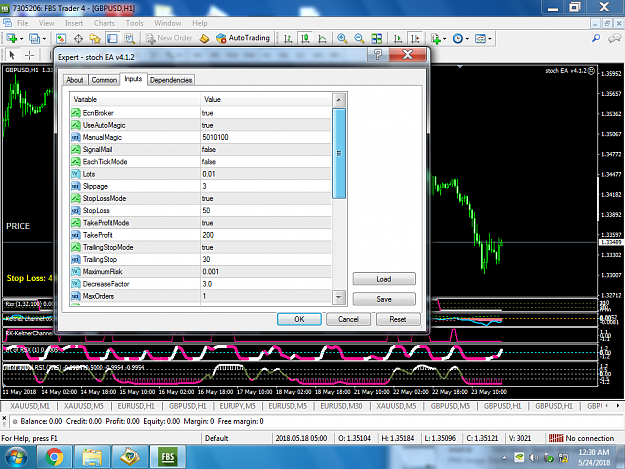Image resolution: width=625 pixels, height=469 pixels.
Task: Open the EURJPY,M5 chart tab
Action: coord(237,406)
